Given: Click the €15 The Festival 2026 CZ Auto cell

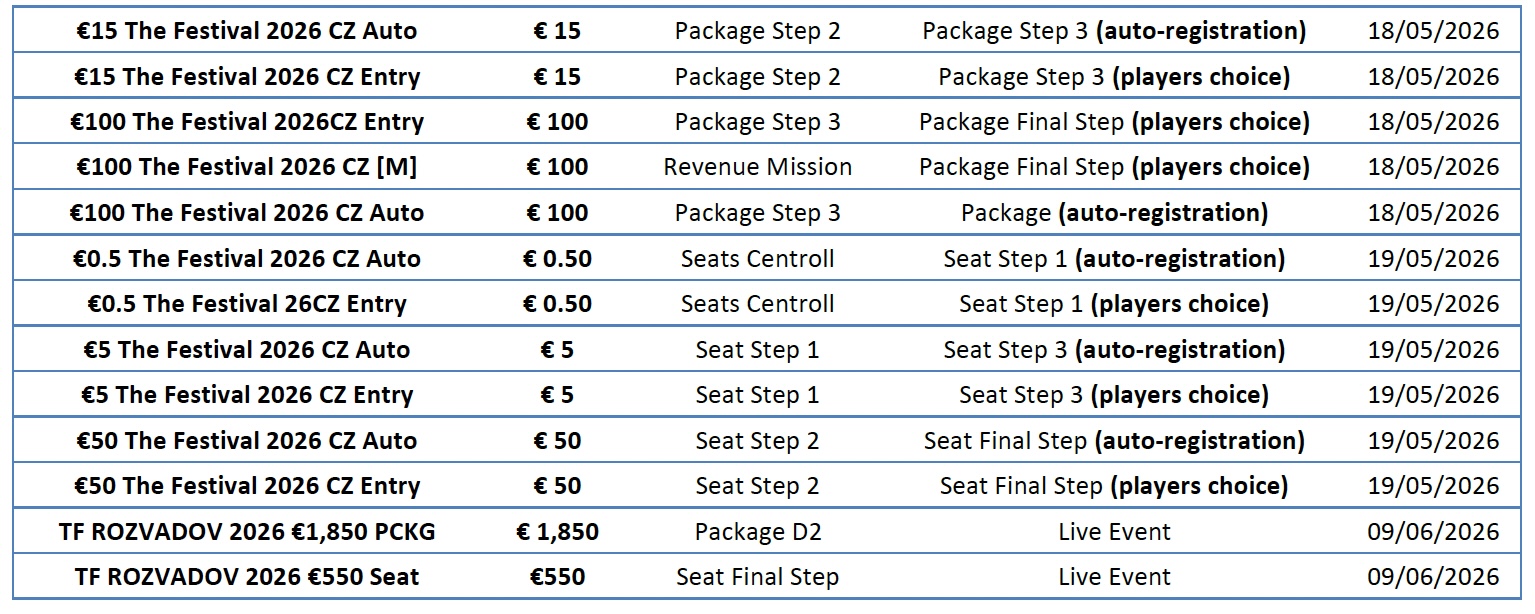Looking at the screenshot, I should tap(246, 31).
